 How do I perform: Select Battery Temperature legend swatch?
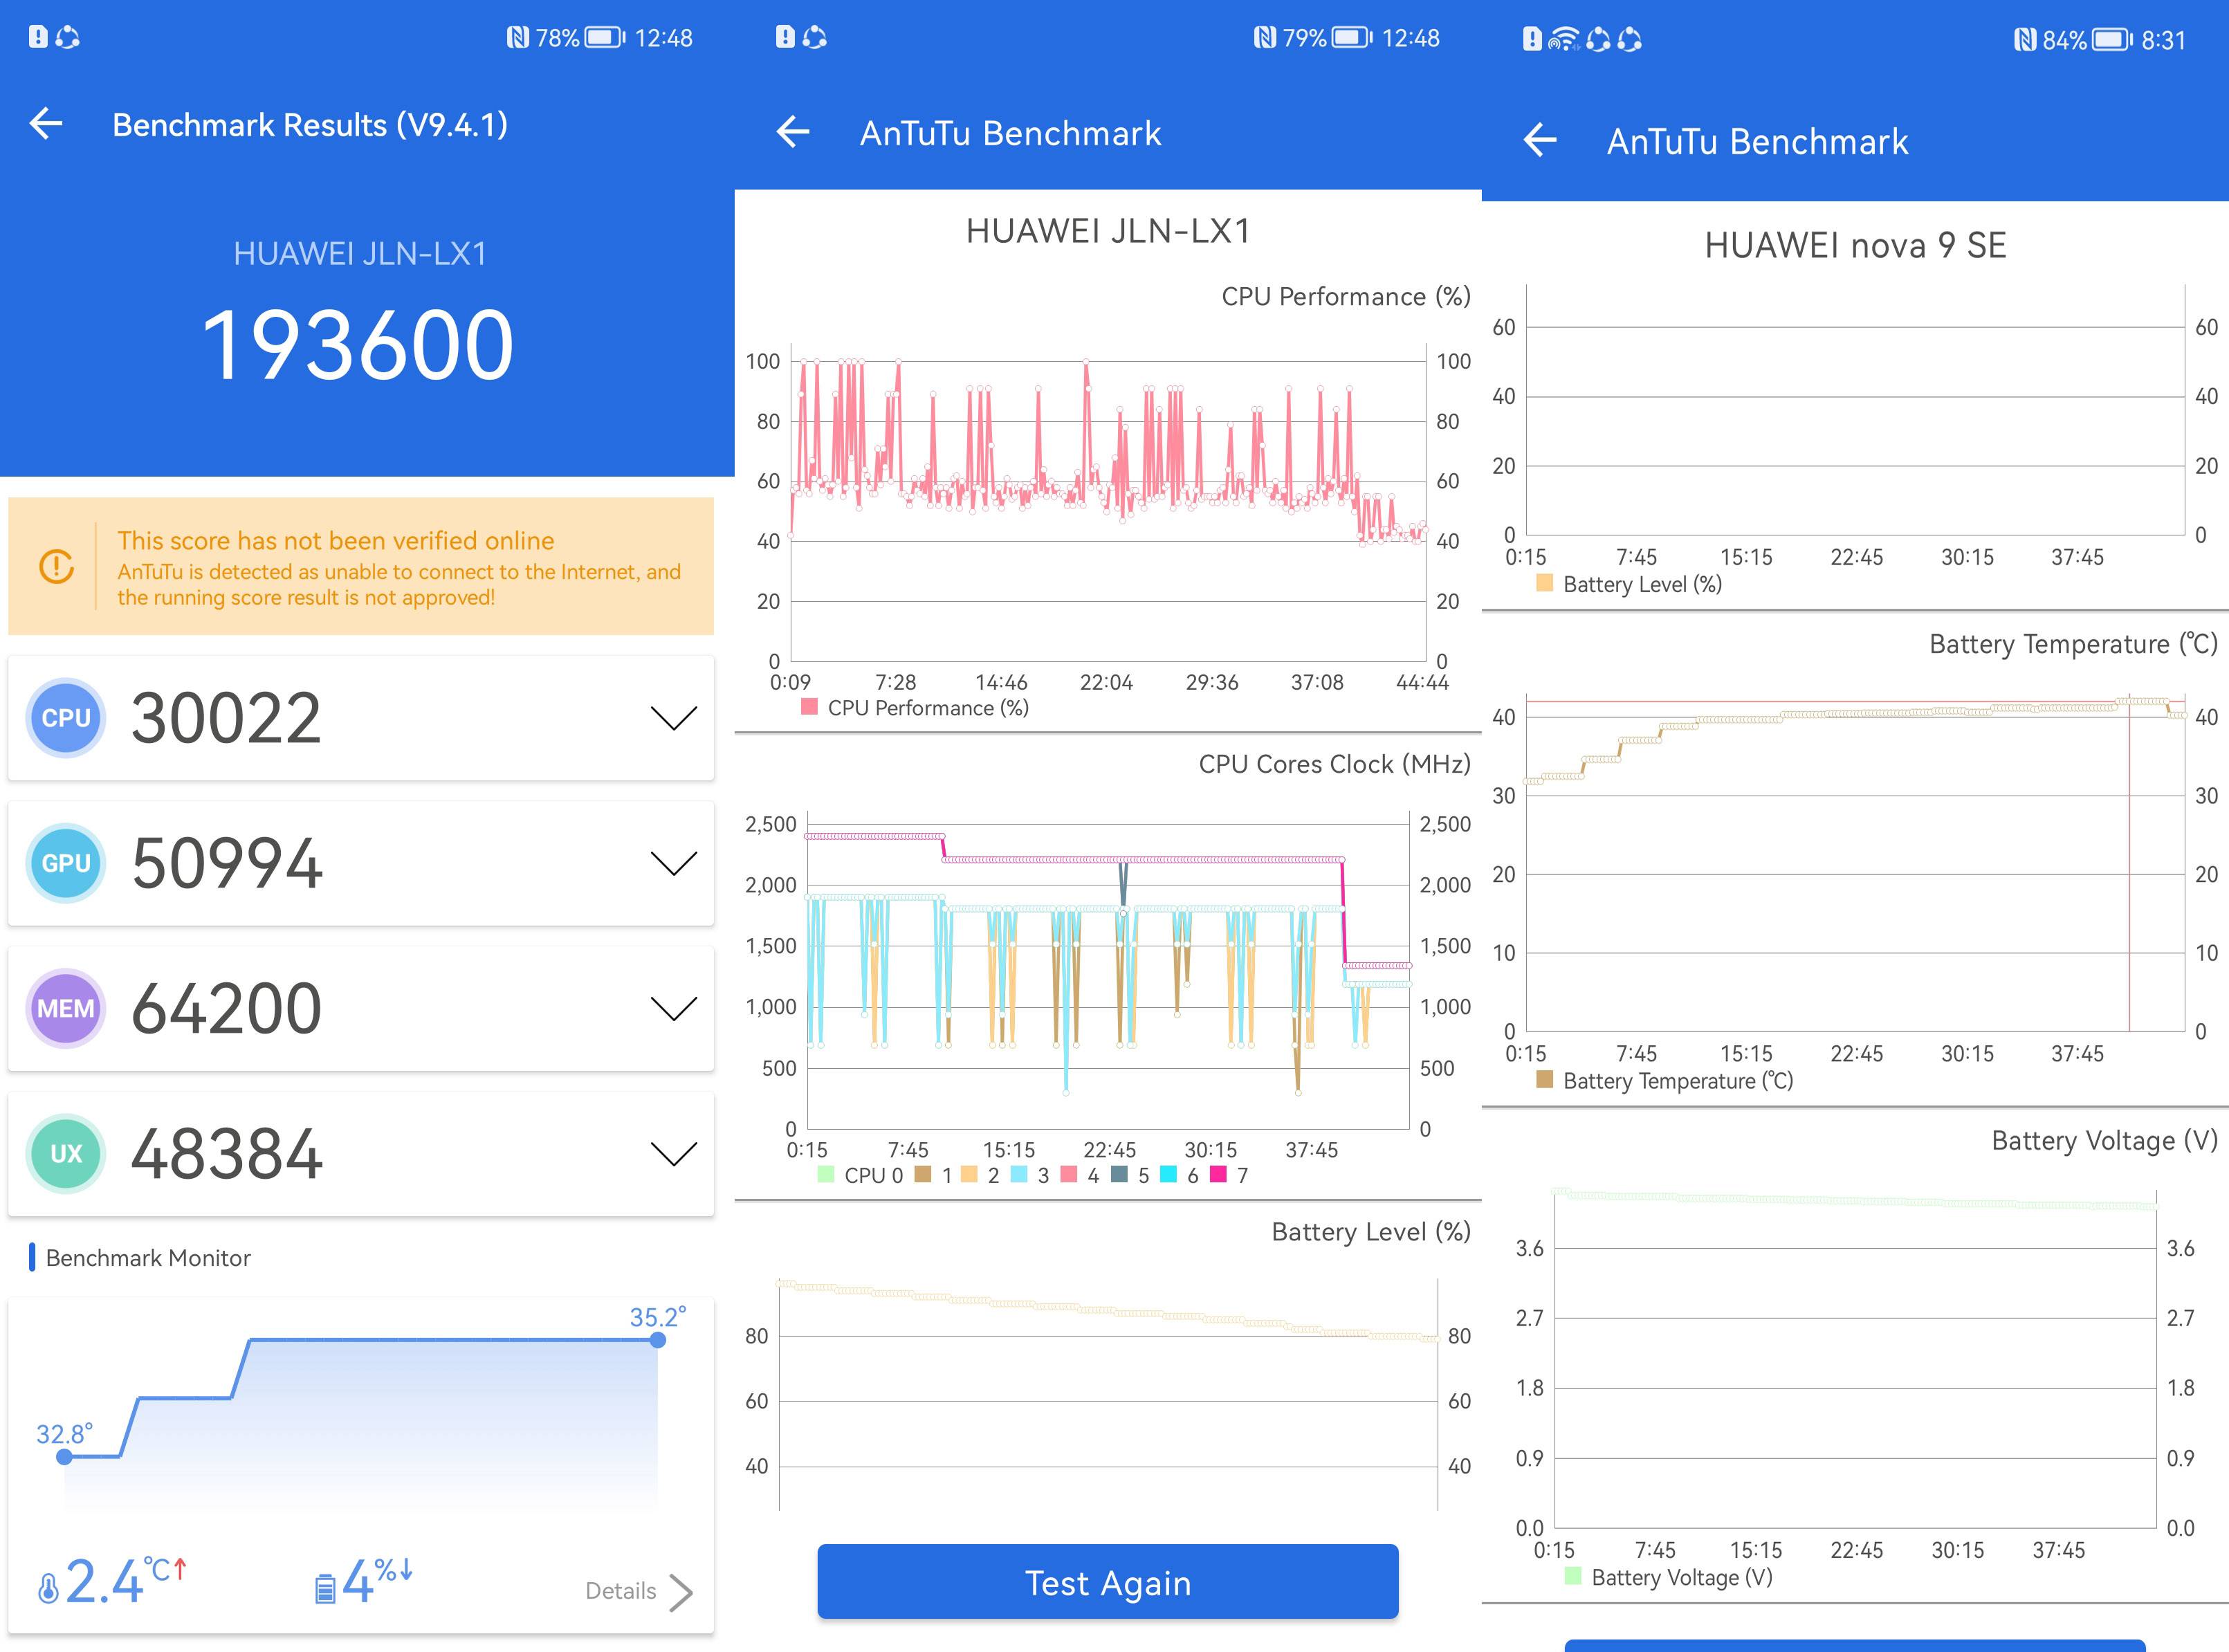click(1545, 1079)
